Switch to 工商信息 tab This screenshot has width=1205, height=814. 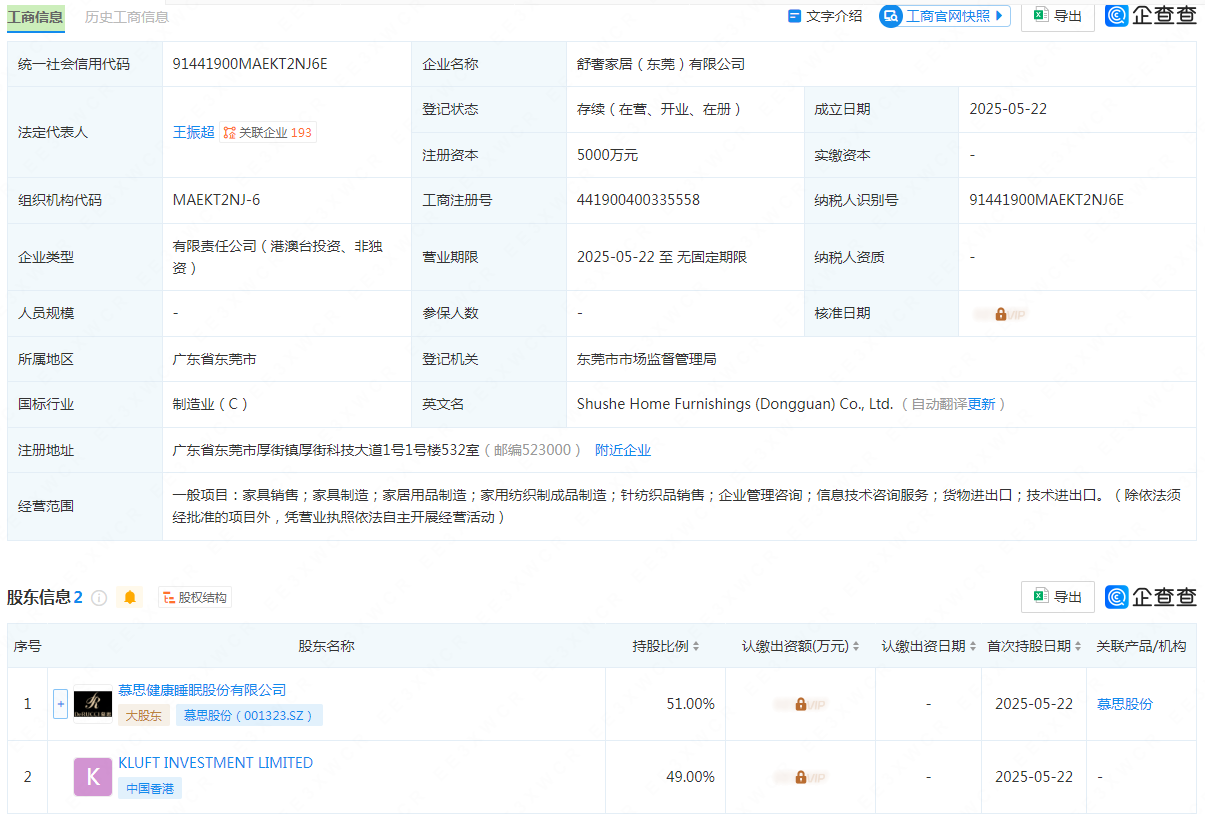point(35,16)
